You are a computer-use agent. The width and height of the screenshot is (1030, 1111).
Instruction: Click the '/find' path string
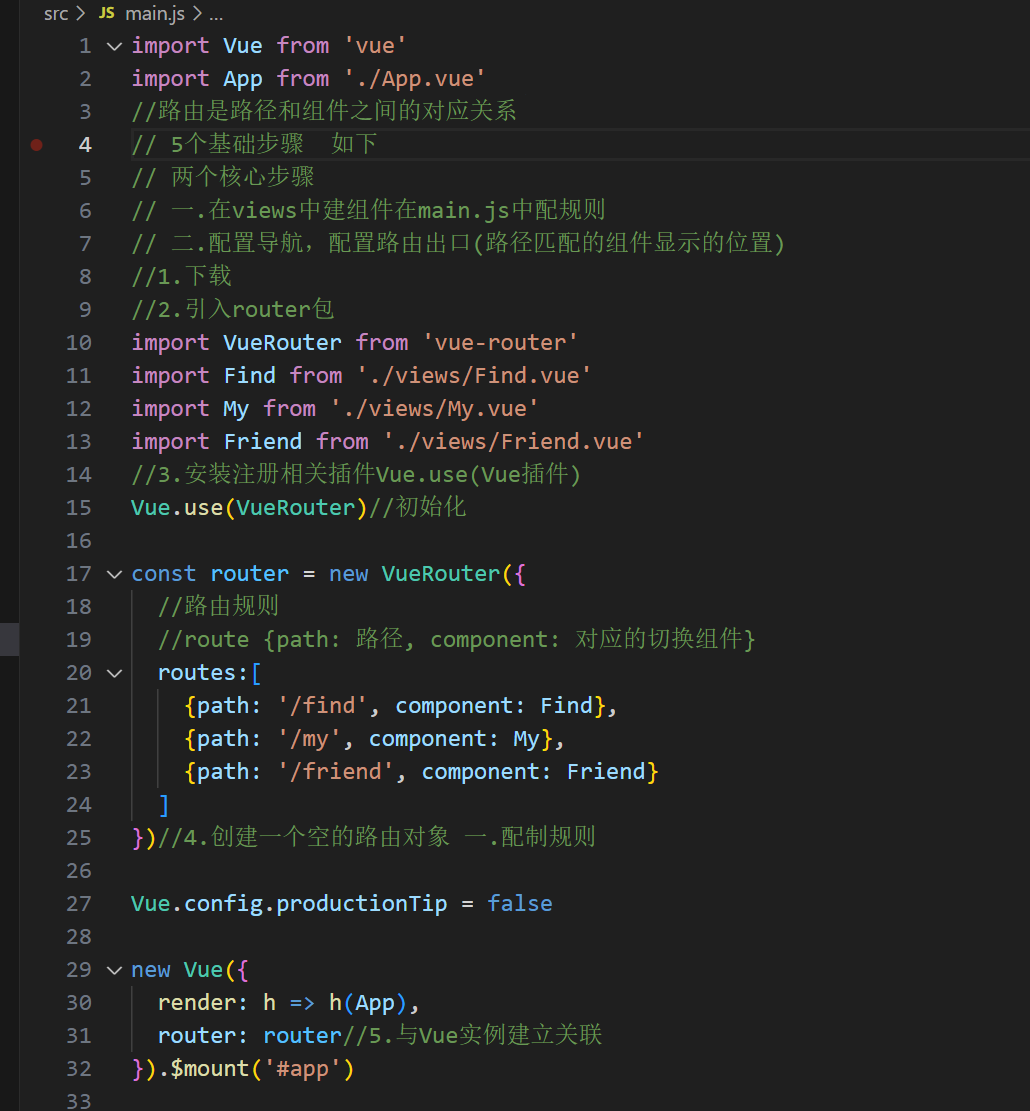click(323, 706)
